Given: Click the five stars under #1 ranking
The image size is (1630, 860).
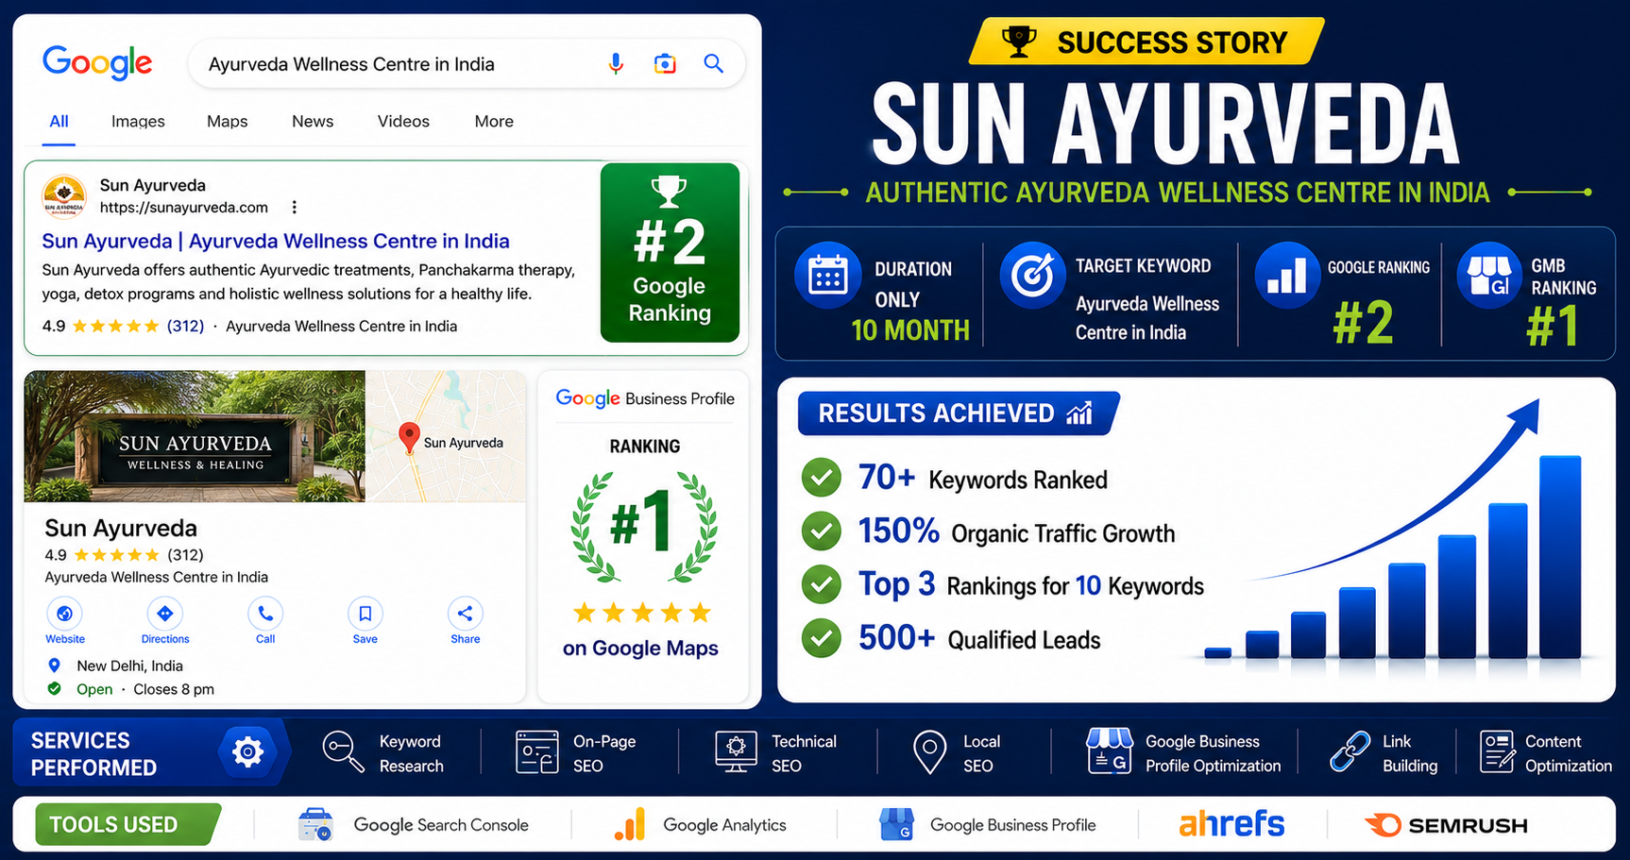Looking at the screenshot, I should tap(642, 612).
